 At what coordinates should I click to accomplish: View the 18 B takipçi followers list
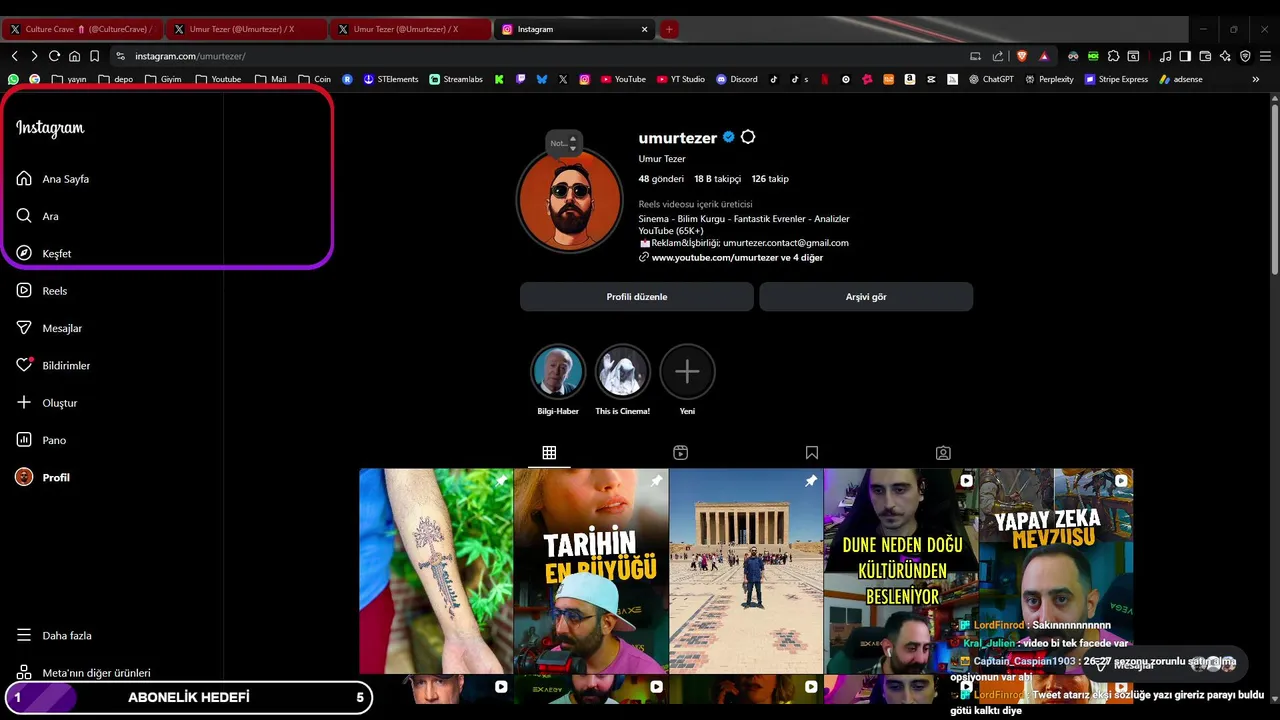pyautogui.click(x=717, y=179)
